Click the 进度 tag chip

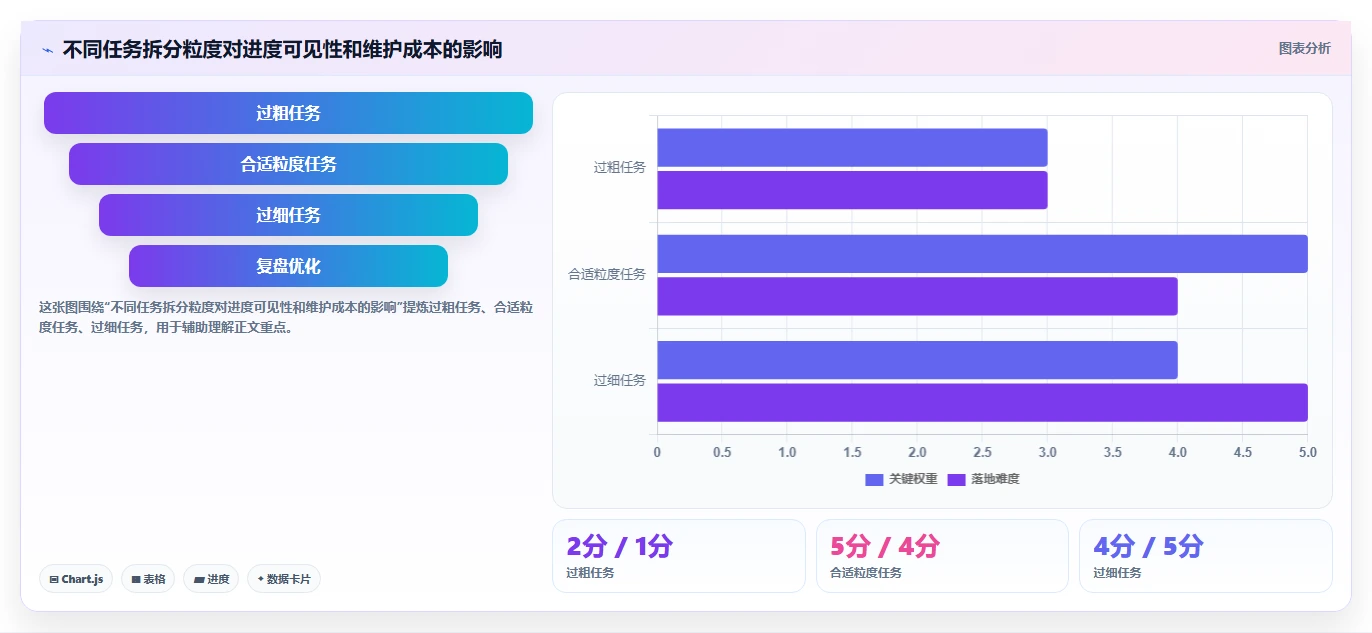(211, 579)
